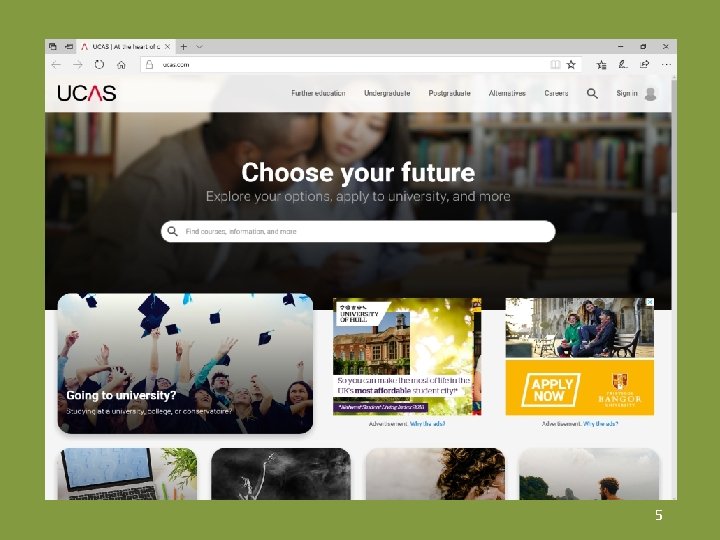Click the Further education nav item
The height and width of the screenshot is (540, 720).
(x=318, y=93)
